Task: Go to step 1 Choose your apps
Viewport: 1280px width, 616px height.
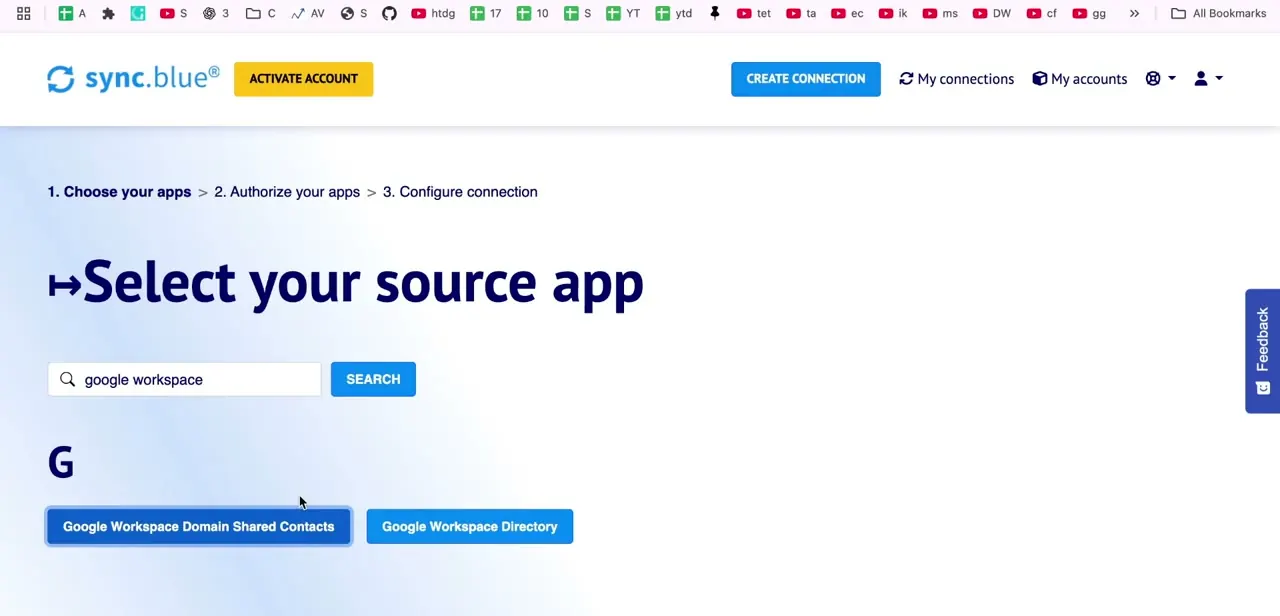Action: tap(119, 192)
